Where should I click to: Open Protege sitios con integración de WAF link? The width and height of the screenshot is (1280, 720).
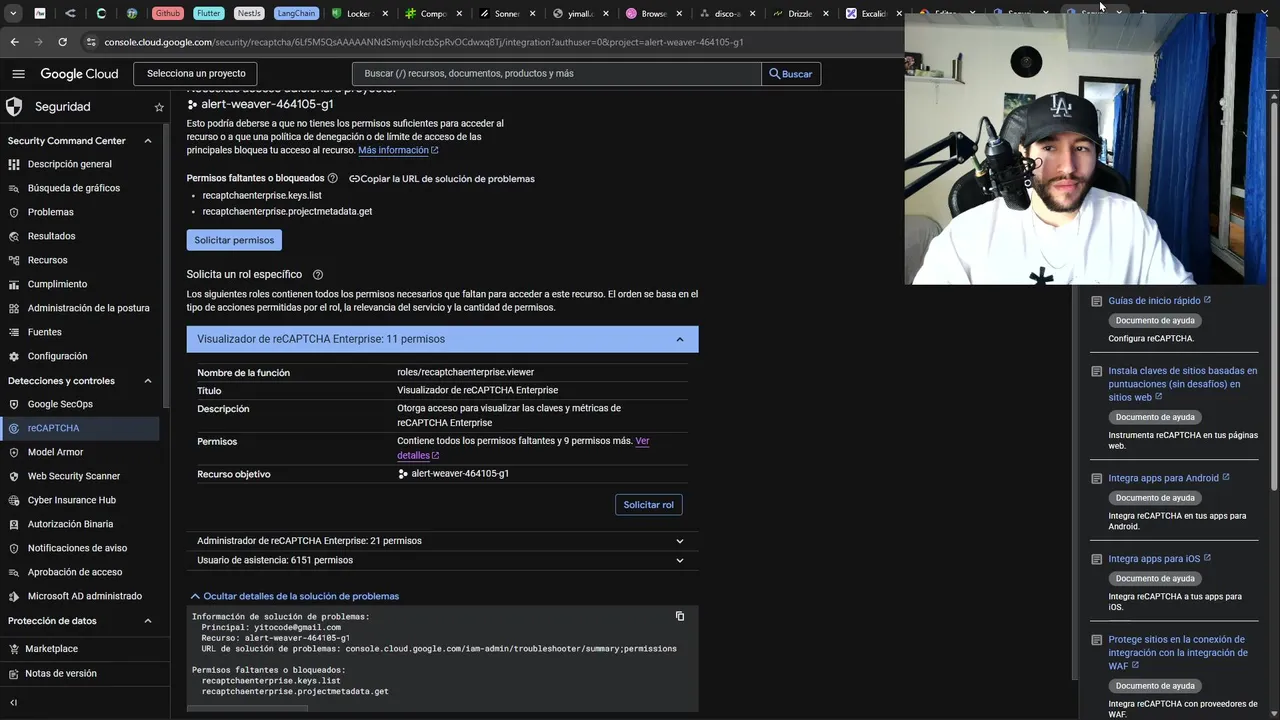[x=1178, y=653]
